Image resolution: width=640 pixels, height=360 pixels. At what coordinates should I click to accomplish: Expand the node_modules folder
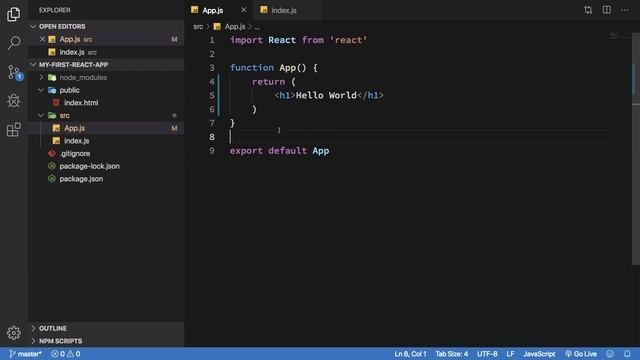tap(41, 77)
